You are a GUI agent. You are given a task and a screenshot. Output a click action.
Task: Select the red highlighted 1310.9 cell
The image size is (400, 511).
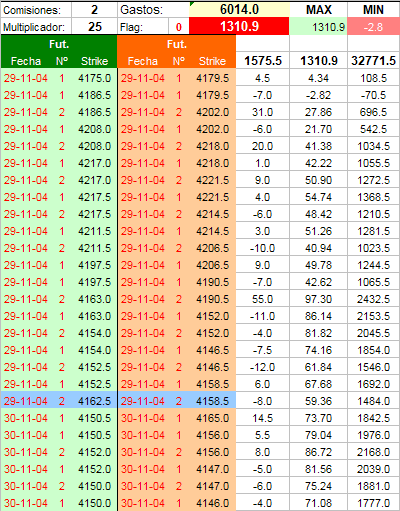tap(239, 26)
